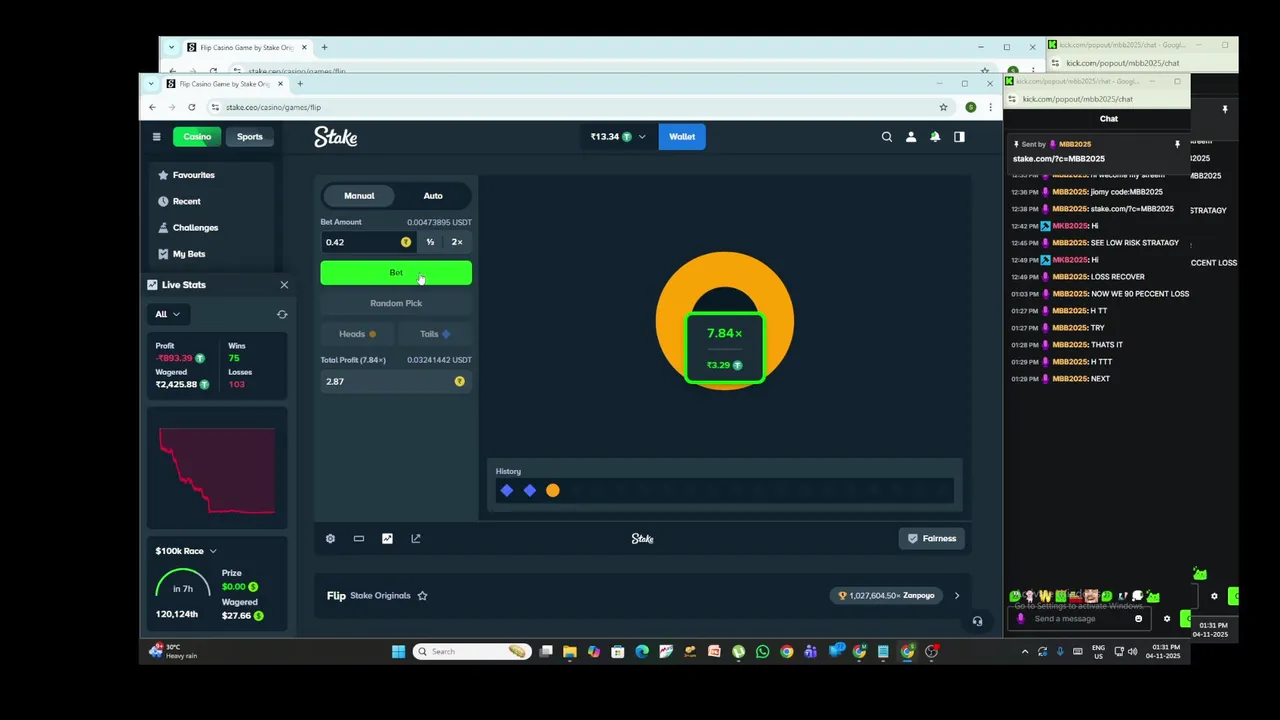This screenshot has height=720, width=1280.
Task: Click the Bet Amount input field
Action: [368, 242]
